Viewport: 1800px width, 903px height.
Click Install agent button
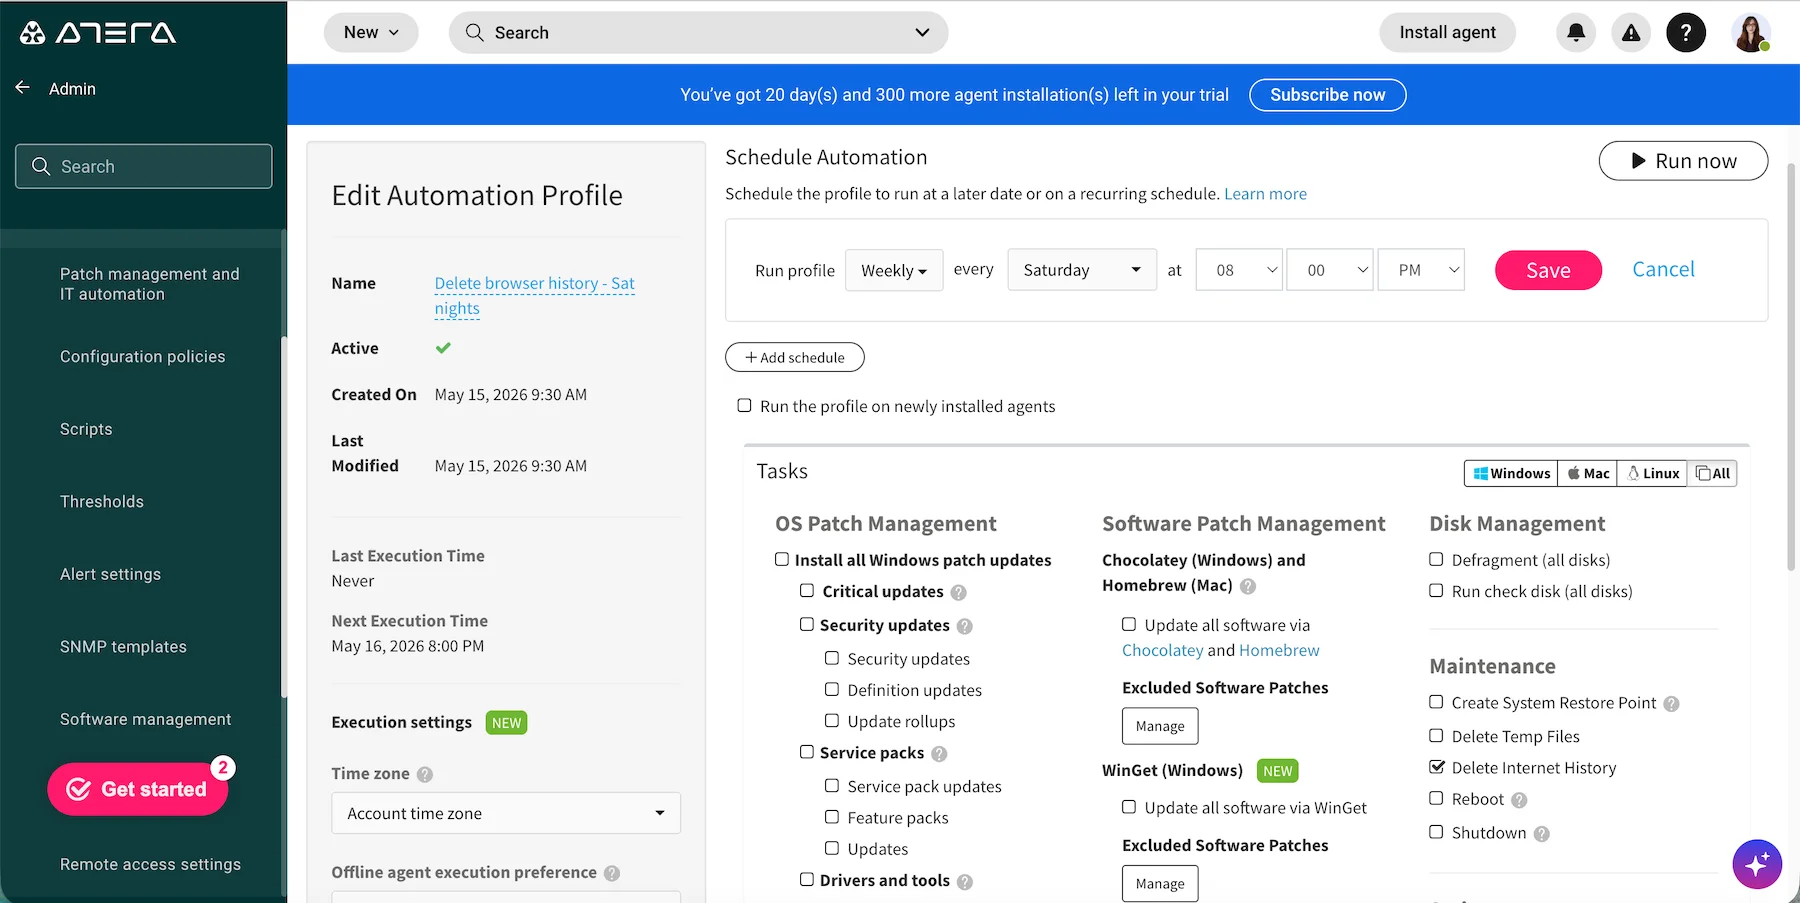pos(1447,32)
